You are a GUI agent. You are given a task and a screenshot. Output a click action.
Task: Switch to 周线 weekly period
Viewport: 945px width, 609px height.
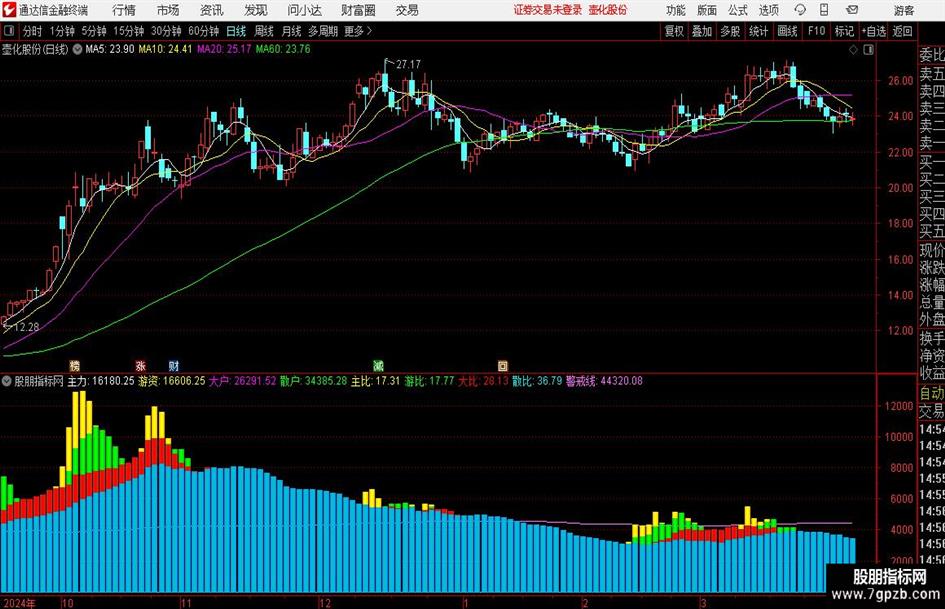pyautogui.click(x=264, y=31)
